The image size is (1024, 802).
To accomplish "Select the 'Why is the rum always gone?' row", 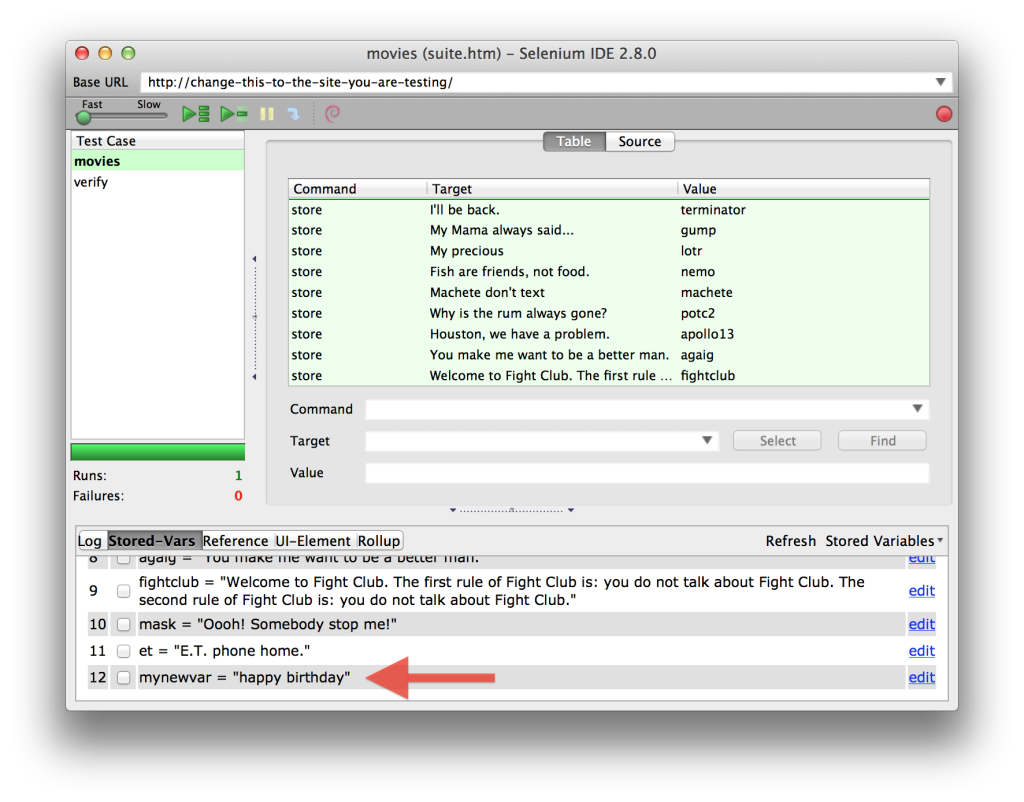I will click(x=609, y=313).
